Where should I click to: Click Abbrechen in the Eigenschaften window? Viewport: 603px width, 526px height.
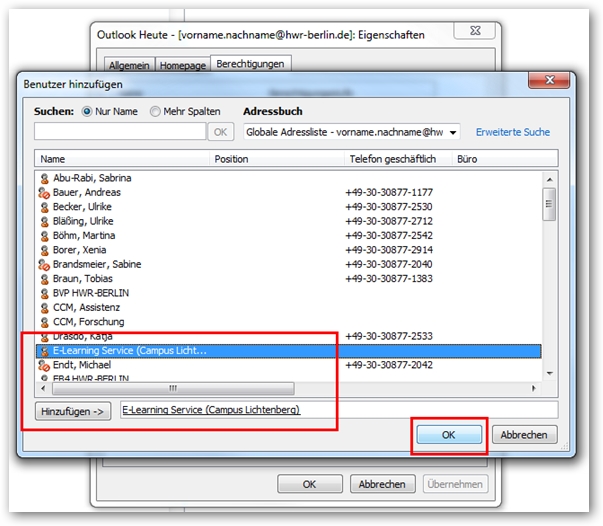pyautogui.click(x=382, y=484)
